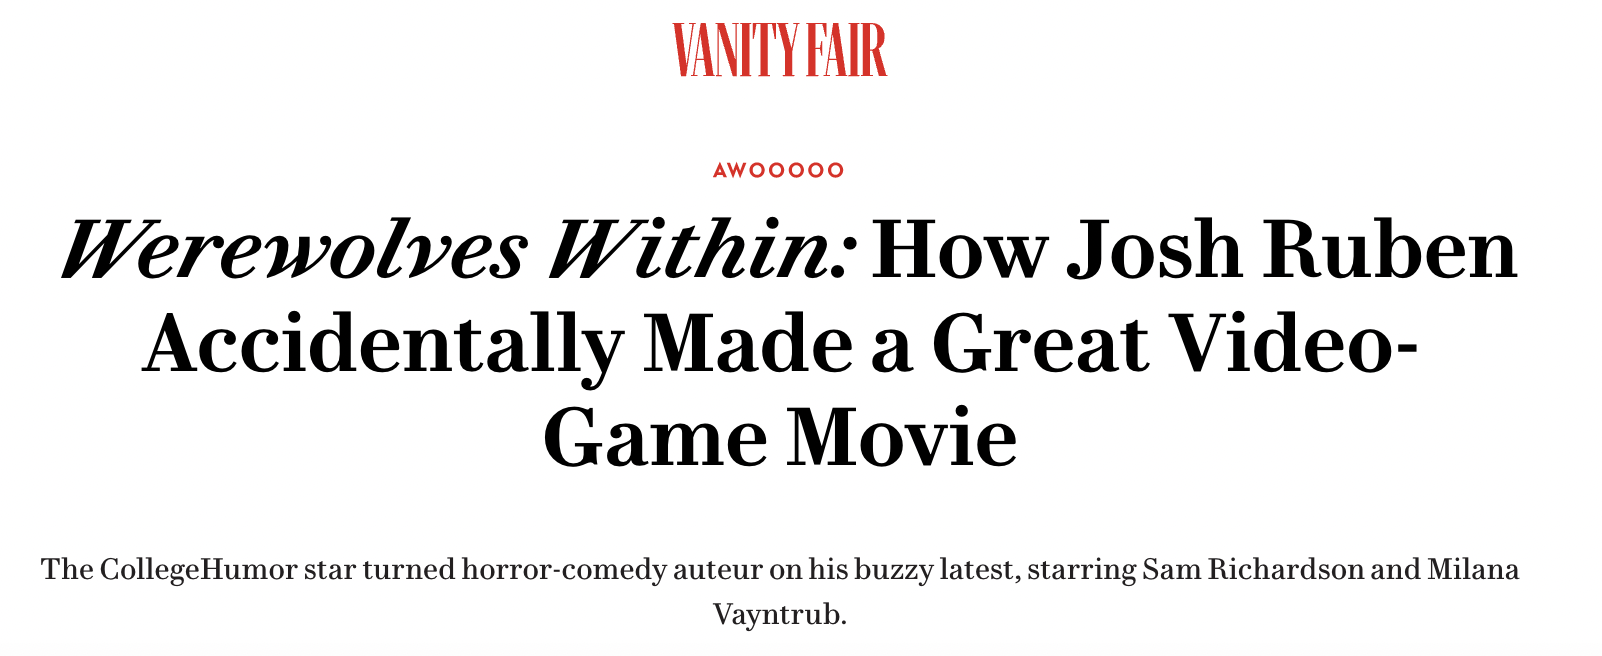Image resolution: width=1602 pixels, height=656 pixels.
Task: Click the word Accidentally in the headline
Action: point(383,345)
